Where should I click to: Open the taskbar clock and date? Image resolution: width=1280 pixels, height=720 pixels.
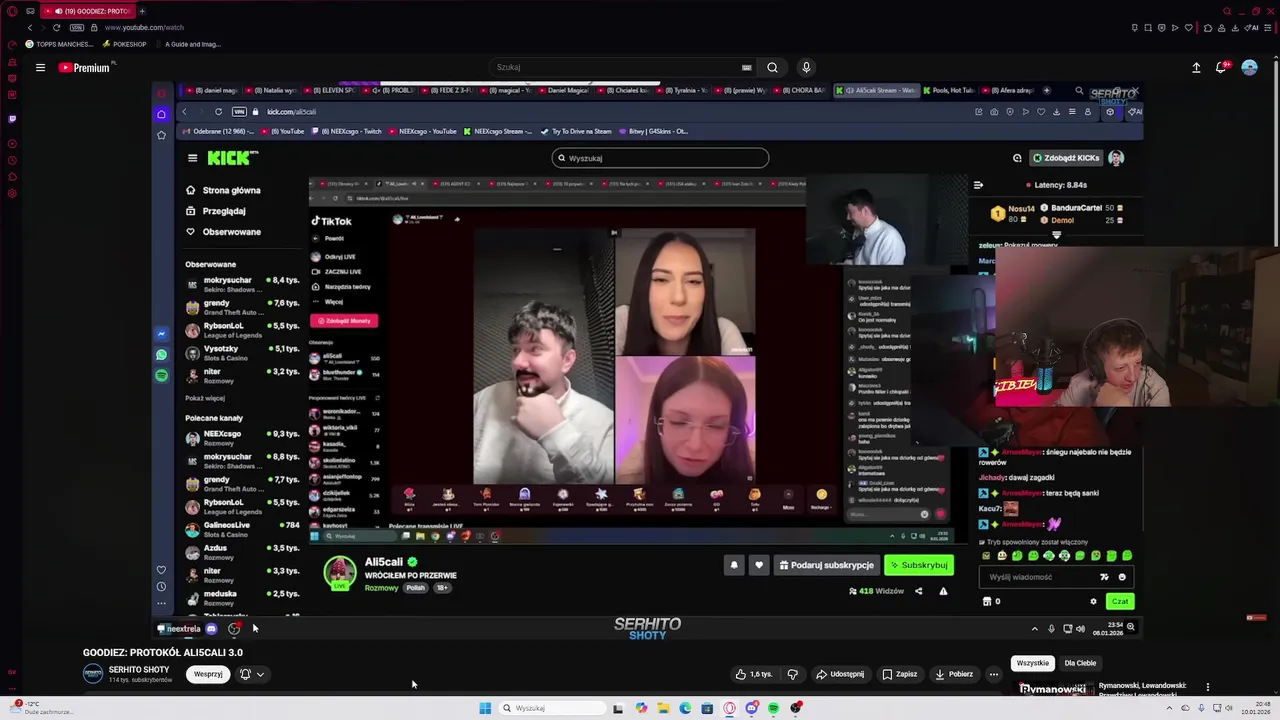click(x=1256, y=708)
